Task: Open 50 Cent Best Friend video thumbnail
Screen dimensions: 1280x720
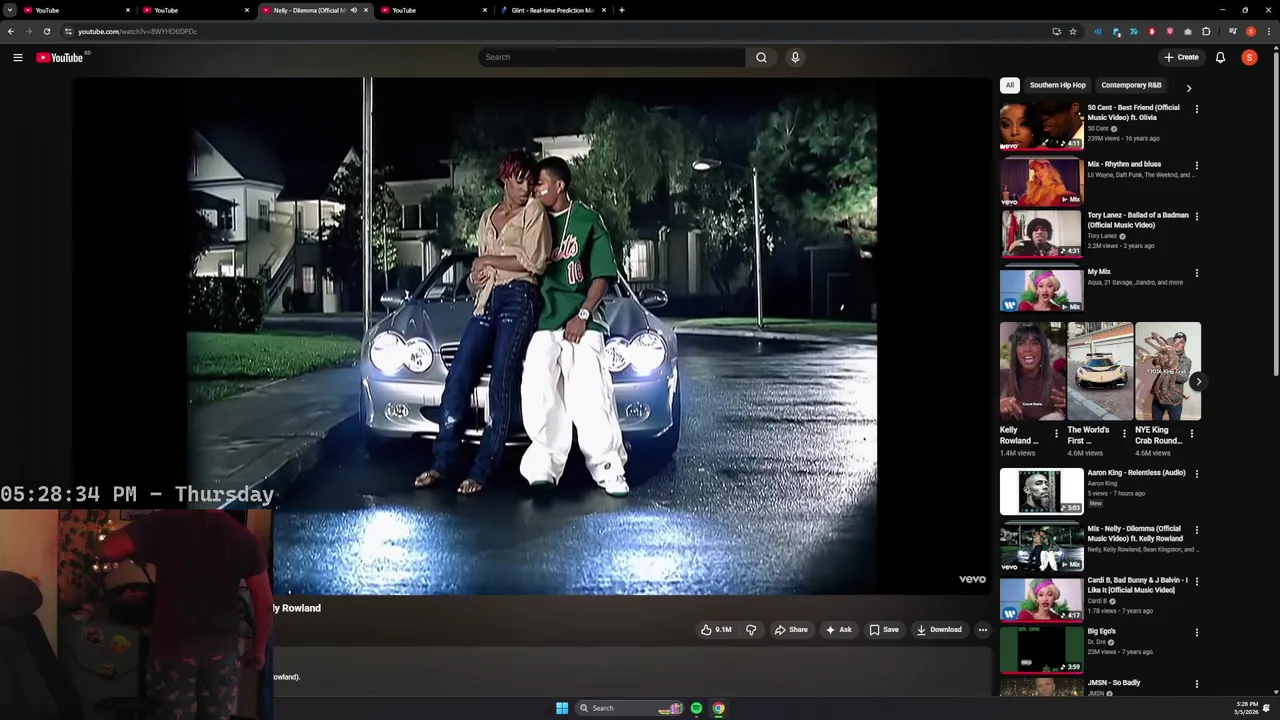Action: [1041, 126]
